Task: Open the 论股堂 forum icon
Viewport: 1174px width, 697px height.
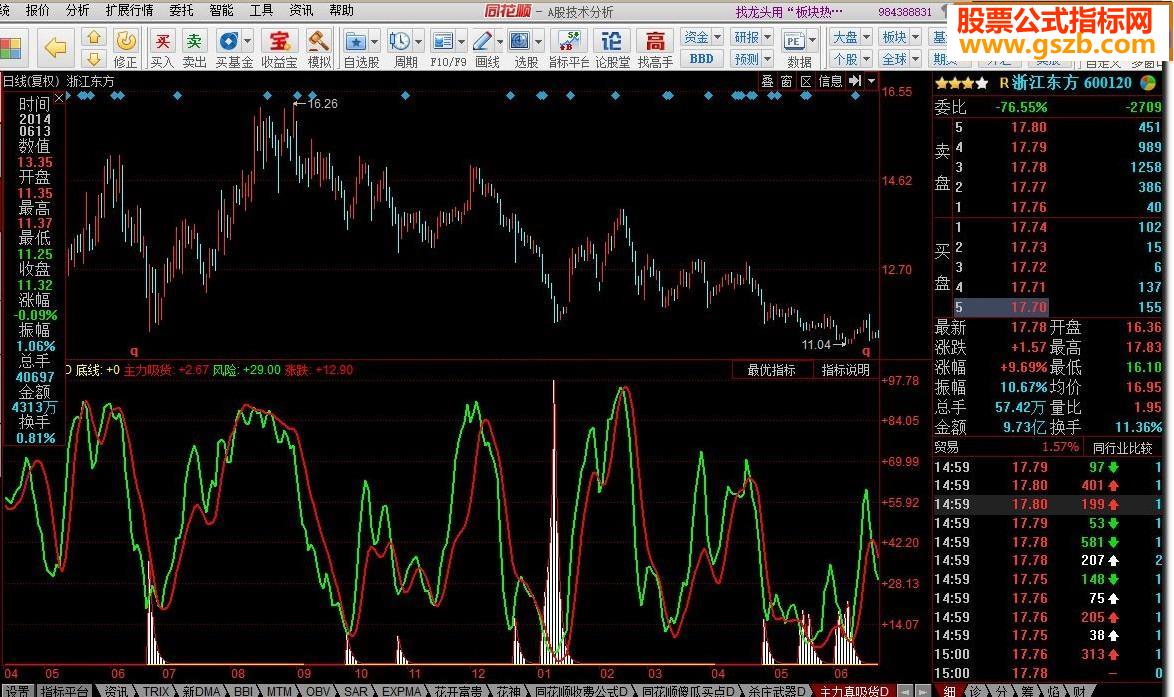Action: pos(612,41)
